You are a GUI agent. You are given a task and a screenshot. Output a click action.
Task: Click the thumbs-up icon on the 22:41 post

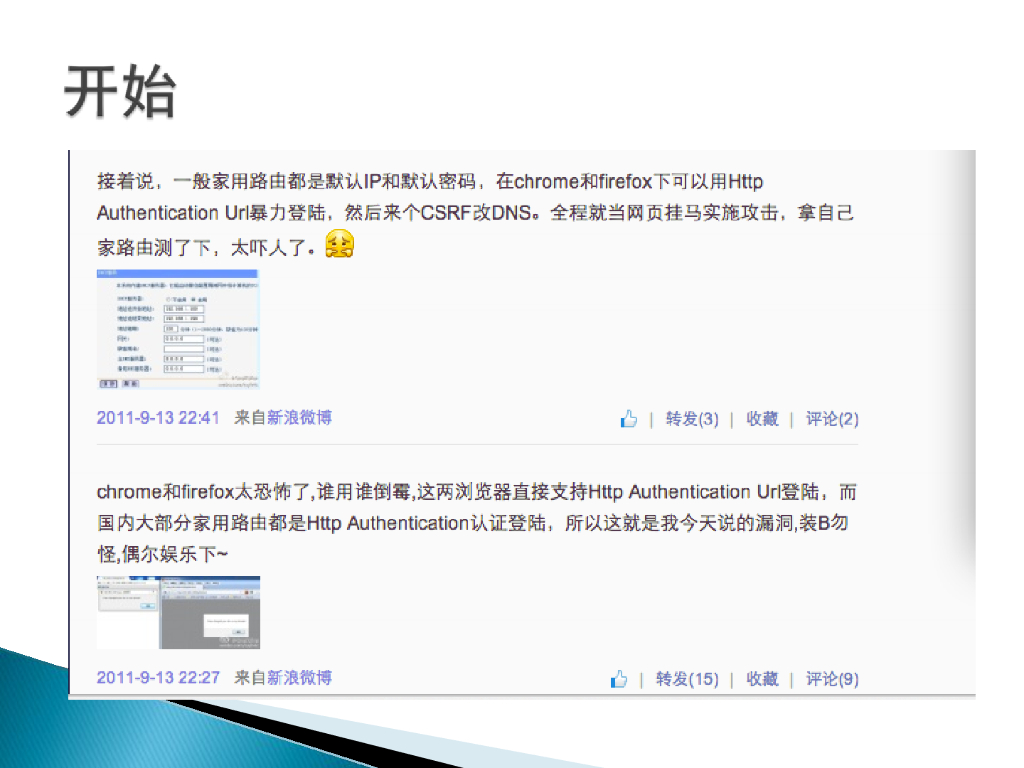click(x=629, y=419)
